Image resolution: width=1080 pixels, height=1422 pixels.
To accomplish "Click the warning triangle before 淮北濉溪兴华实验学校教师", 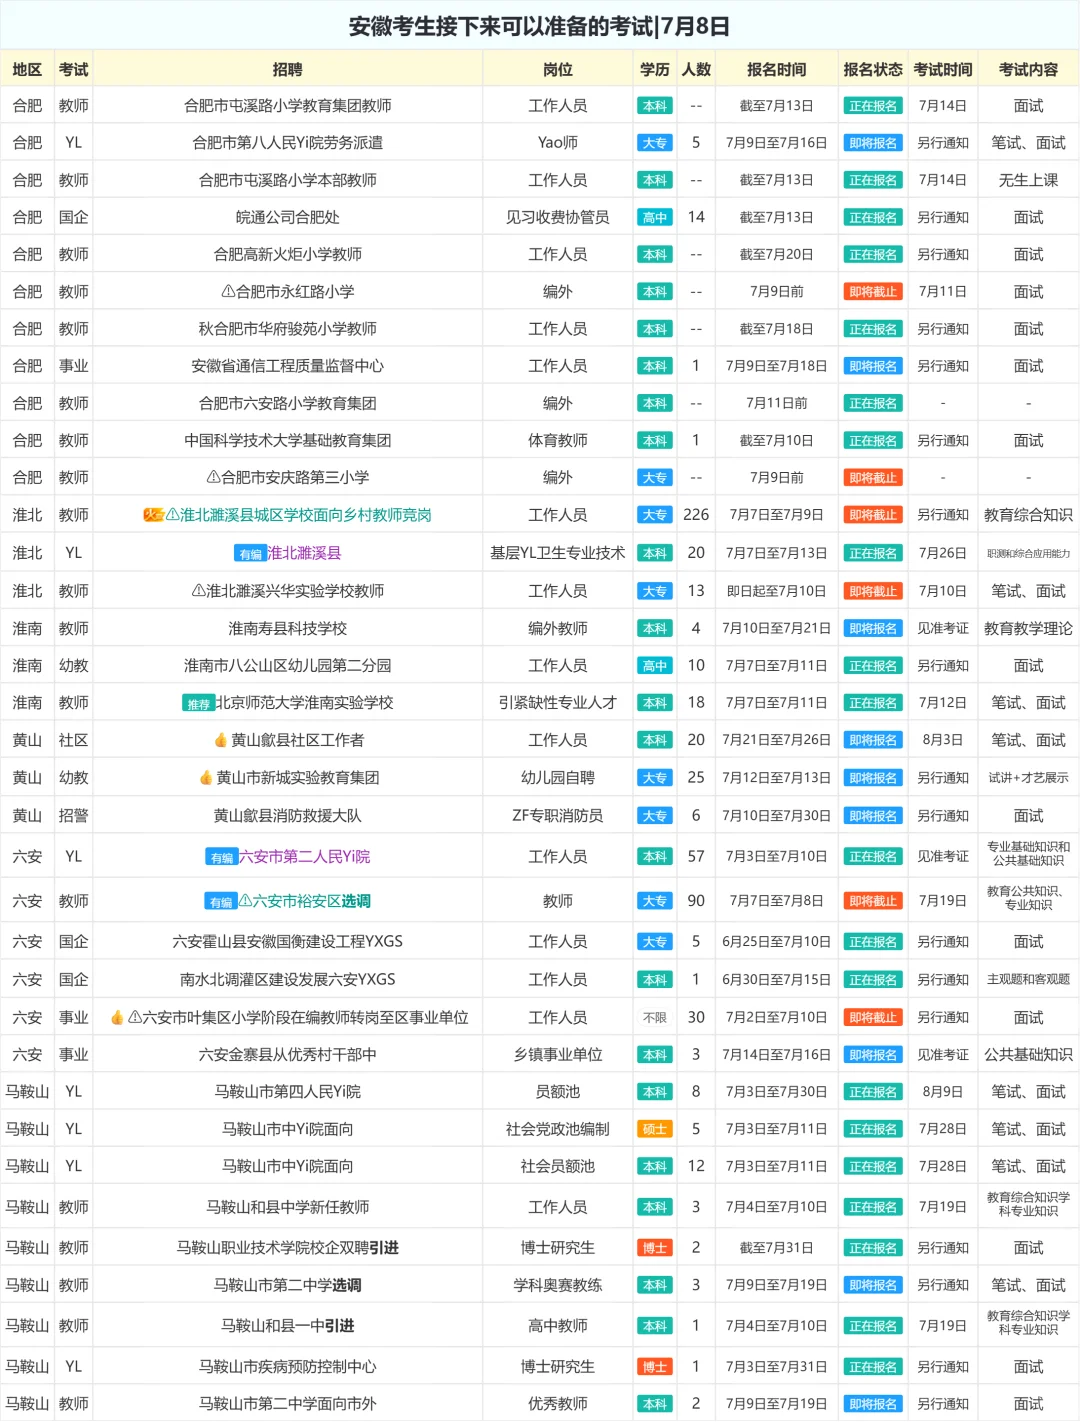I will point(199,591).
